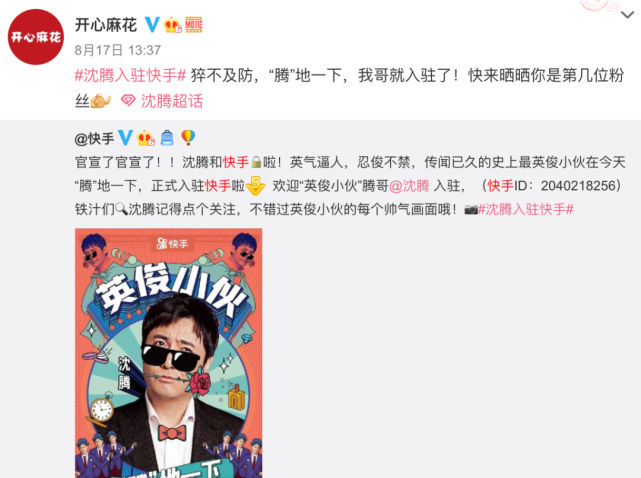Image resolution: width=641 pixels, height=478 pixels.
Task: Click the red 快手 keyword before ID number
Action: [500, 186]
